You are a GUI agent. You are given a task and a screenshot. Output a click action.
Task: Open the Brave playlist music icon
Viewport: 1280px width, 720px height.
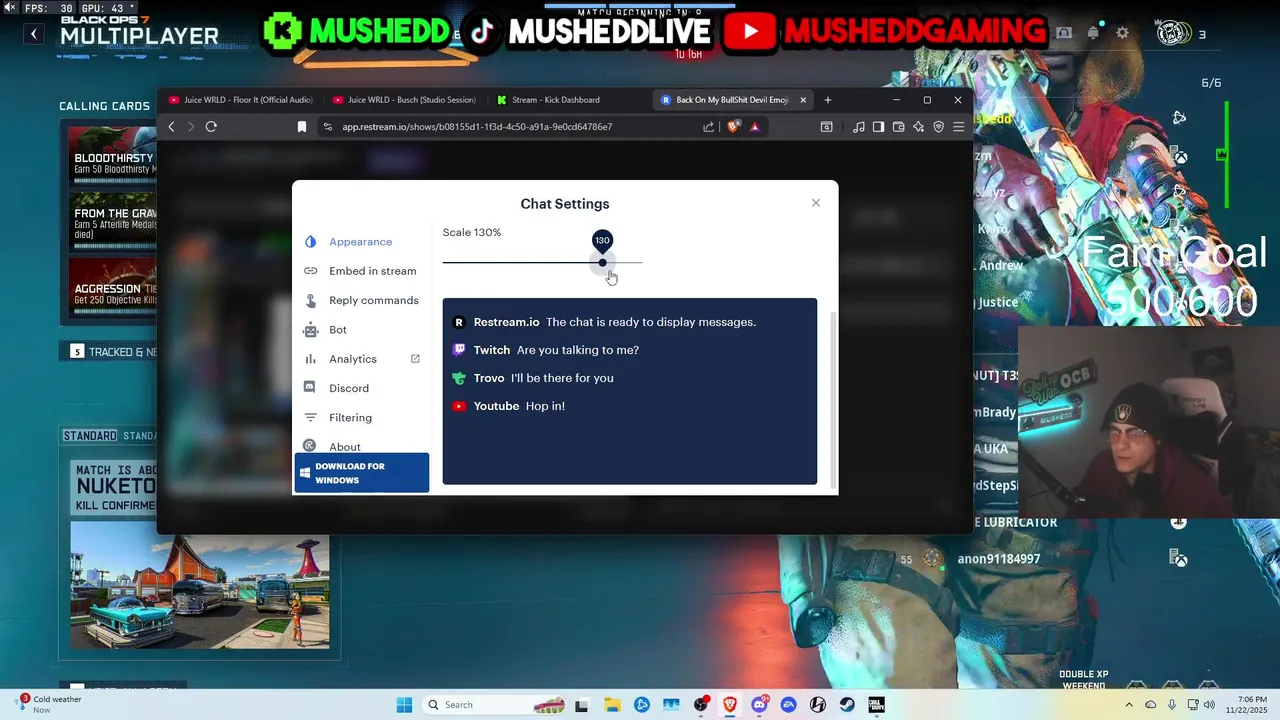coord(858,127)
